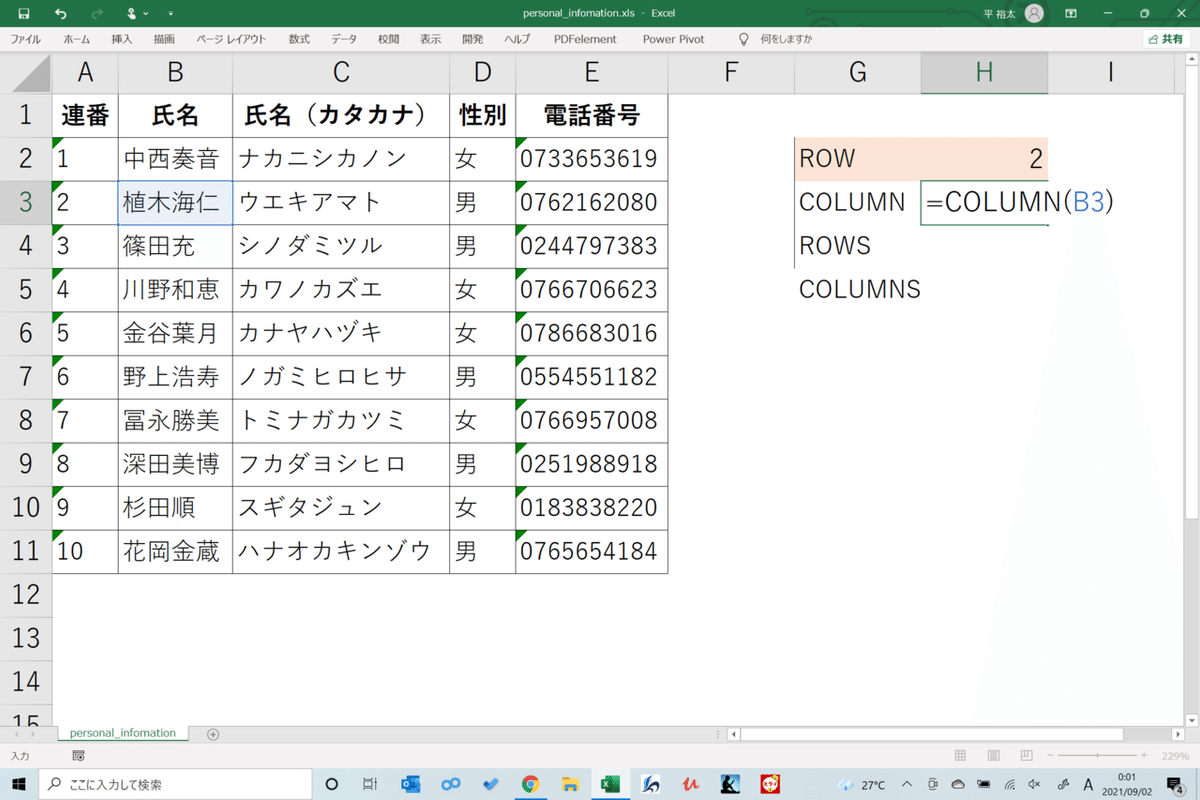Open the Kindle app taskbar icon
The width and height of the screenshot is (1200, 800).
(730, 784)
